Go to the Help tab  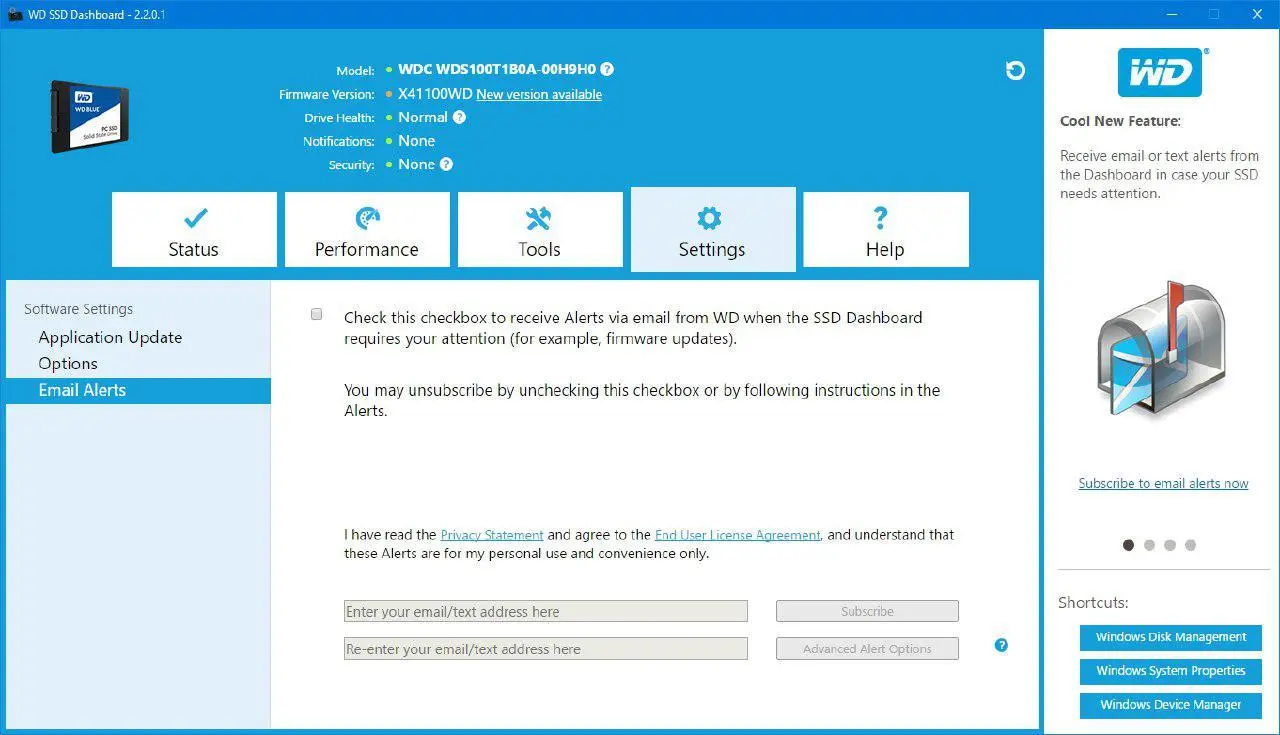(x=886, y=230)
